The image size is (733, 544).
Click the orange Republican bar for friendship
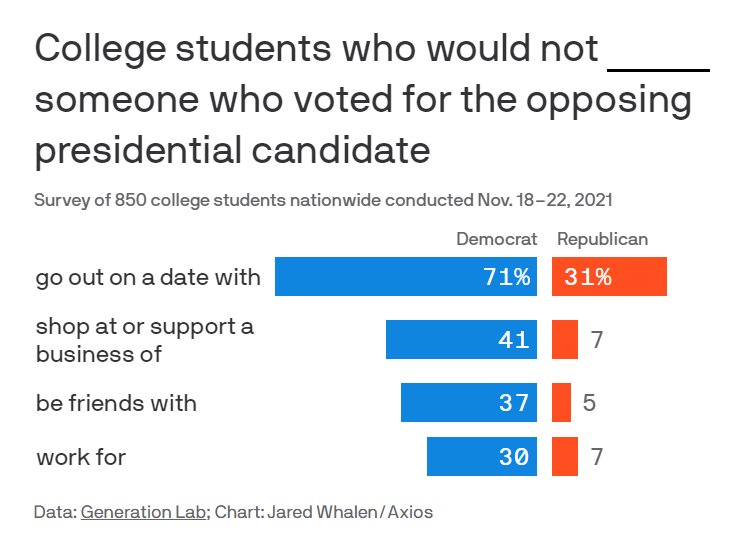pyautogui.click(x=561, y=403)
